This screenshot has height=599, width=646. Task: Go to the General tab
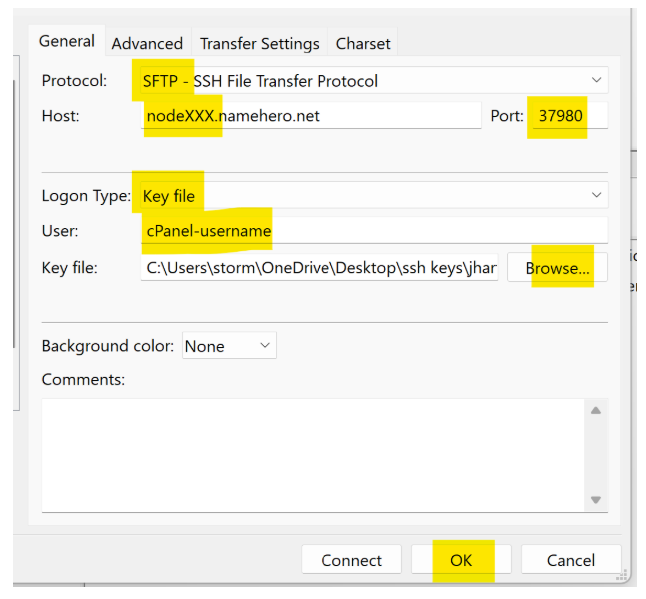tap(66, 41)
